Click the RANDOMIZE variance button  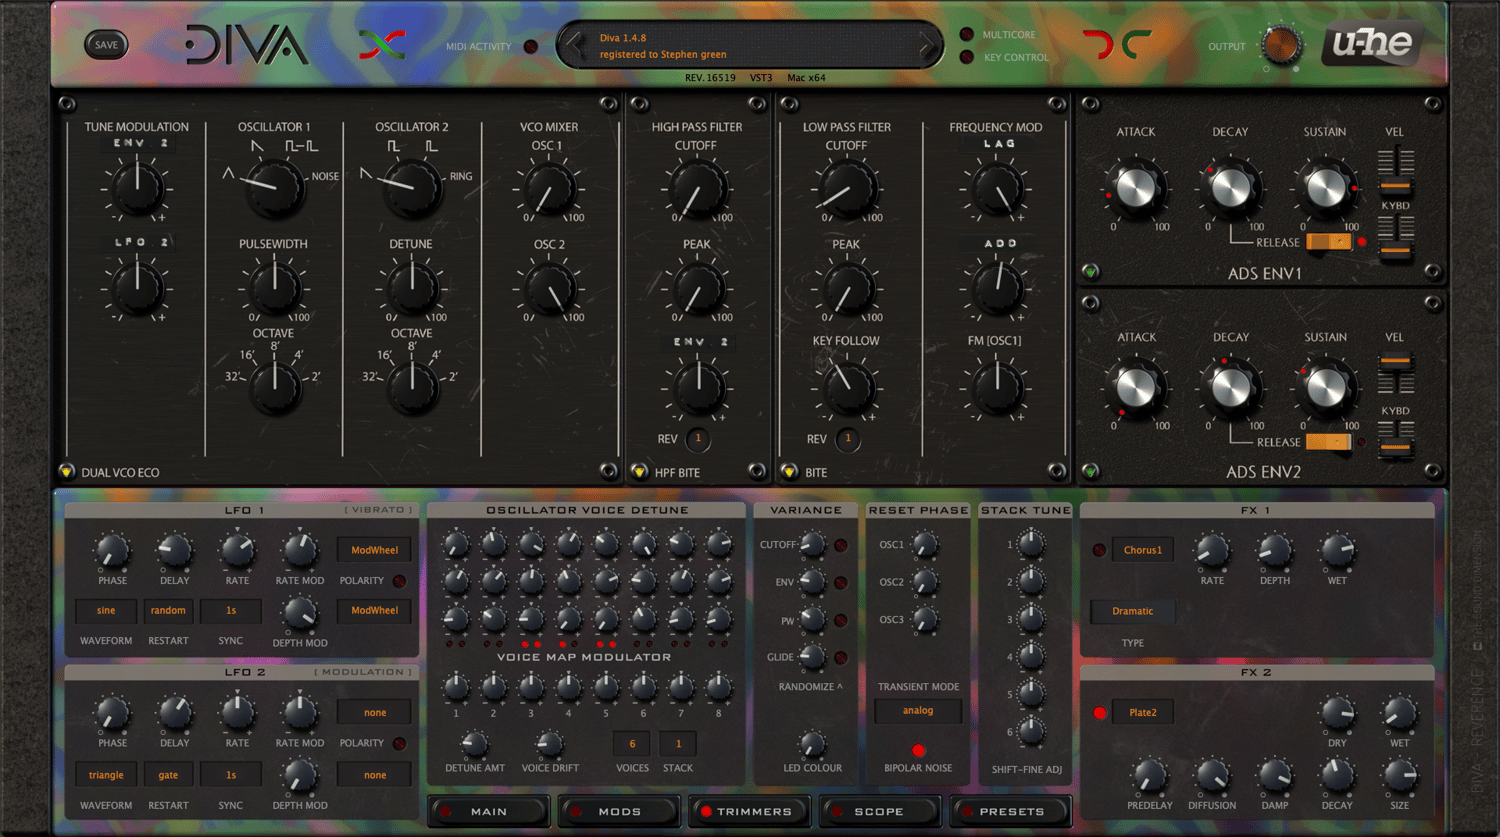[x=810, y=687]
